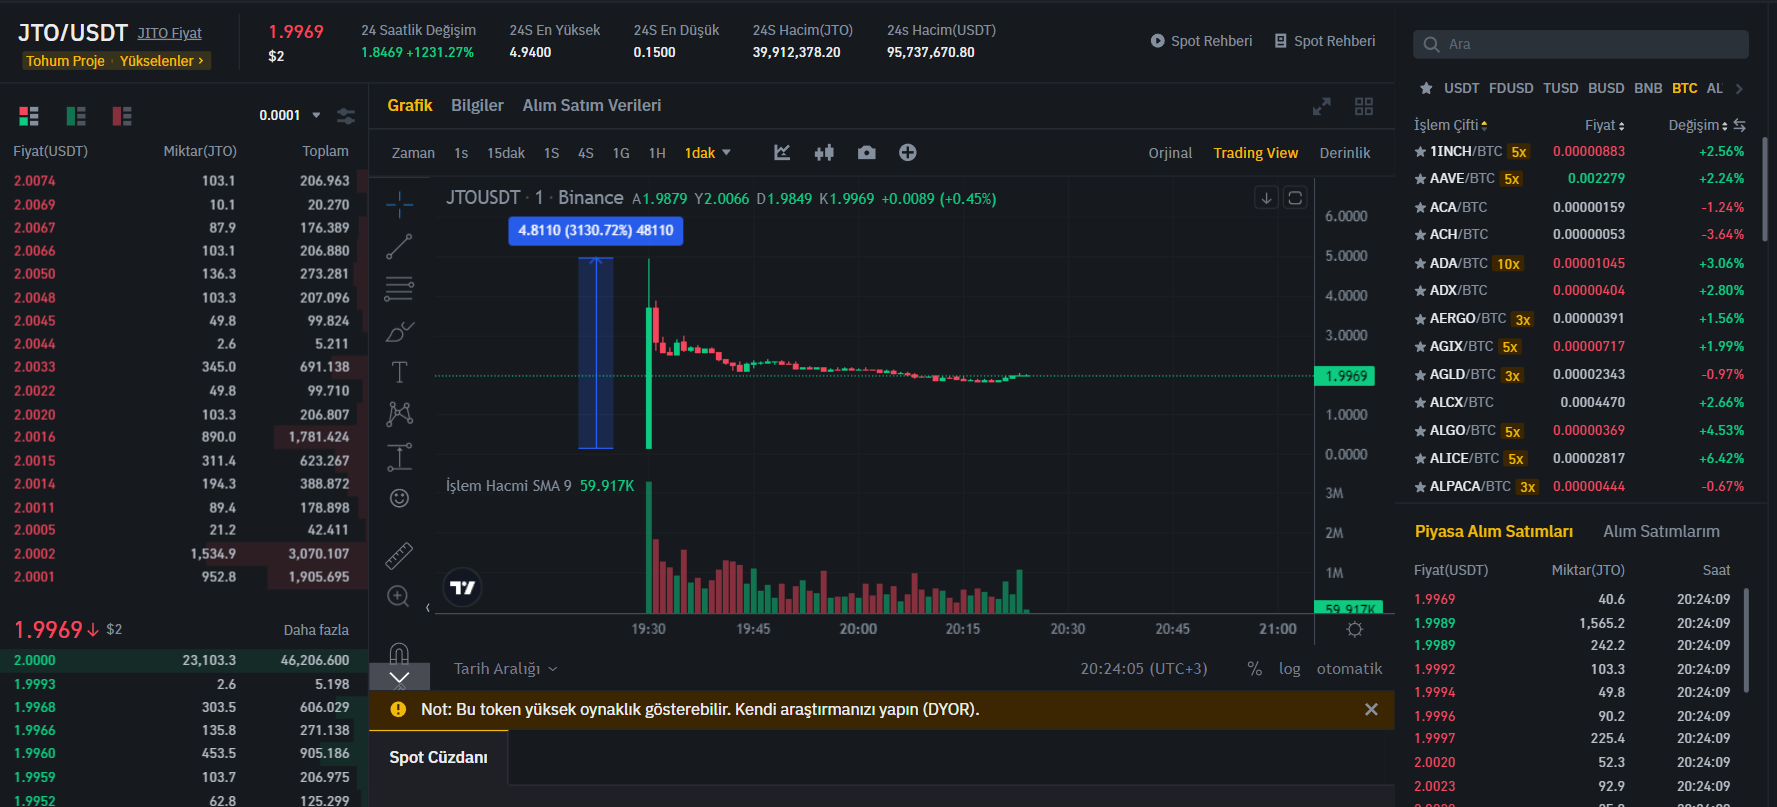Take a chart snapshot with camera icon

pyautogui.click(x=866, y=153)
